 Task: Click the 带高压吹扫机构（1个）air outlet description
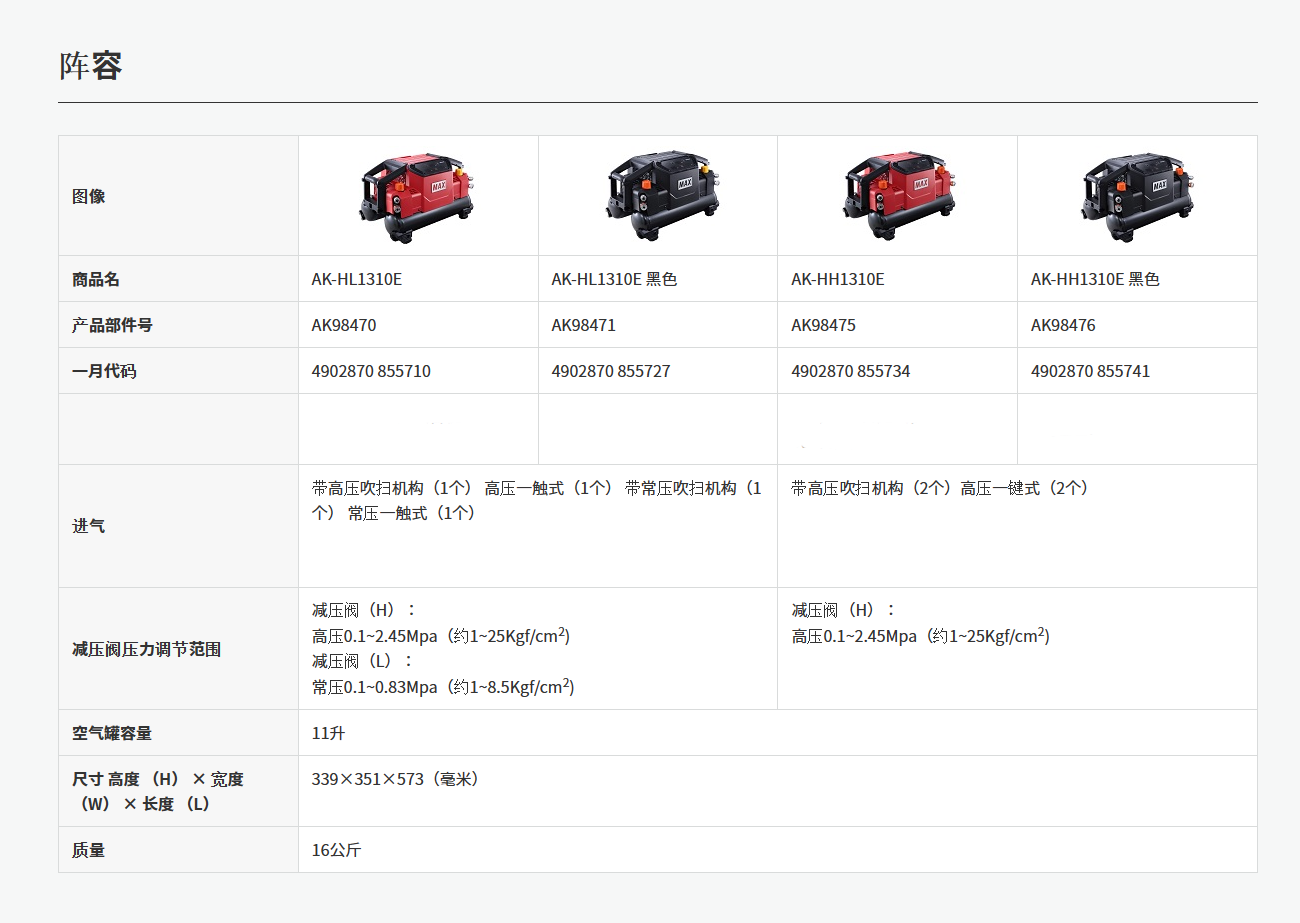(537, 500)
